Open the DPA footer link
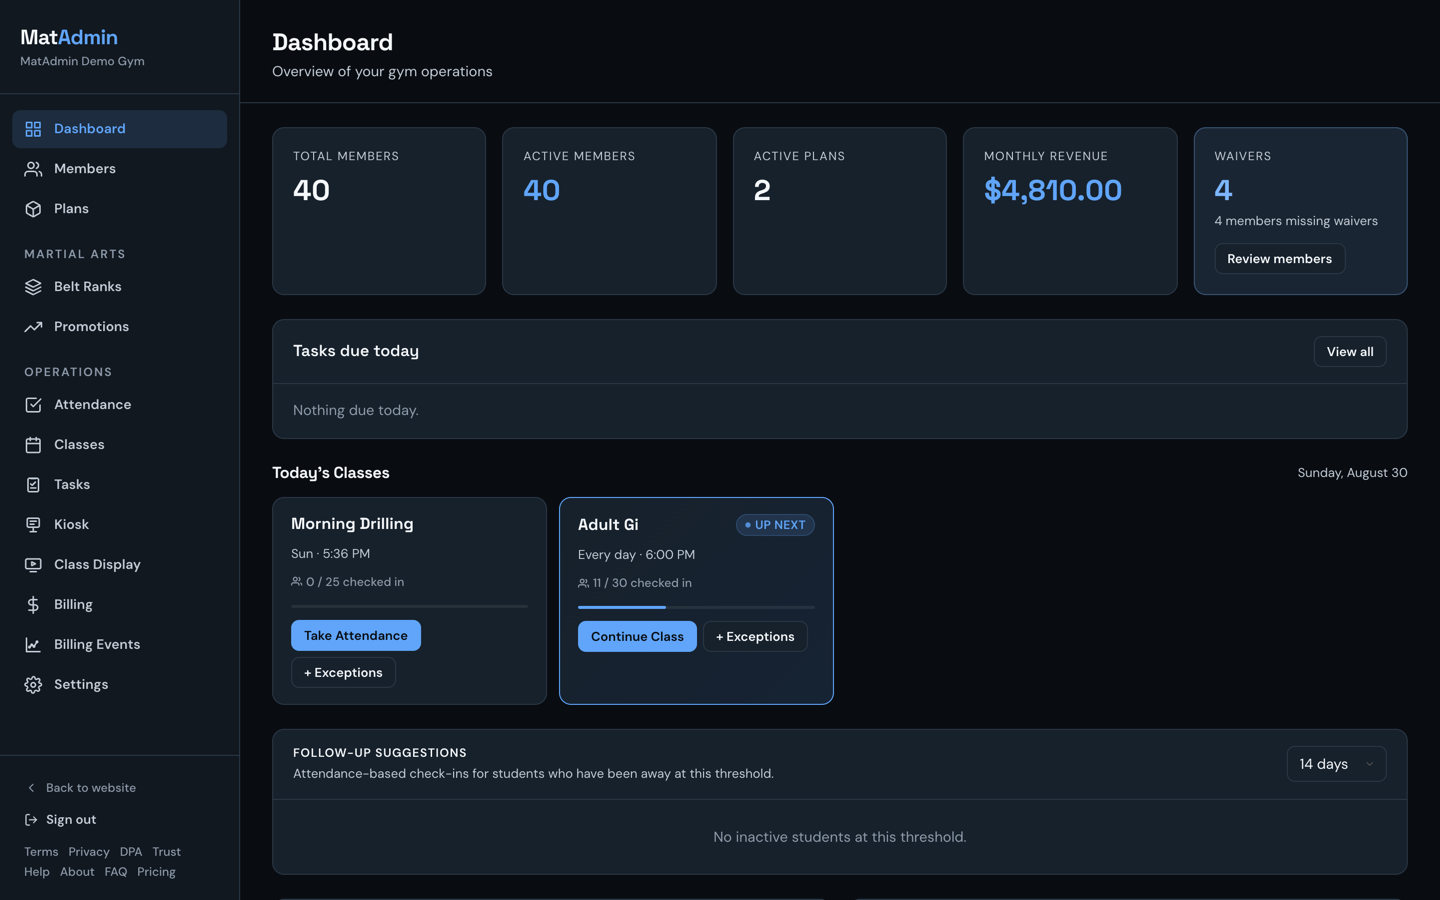This screenshot has height=900, width=1440. click(x=131, y=852)
